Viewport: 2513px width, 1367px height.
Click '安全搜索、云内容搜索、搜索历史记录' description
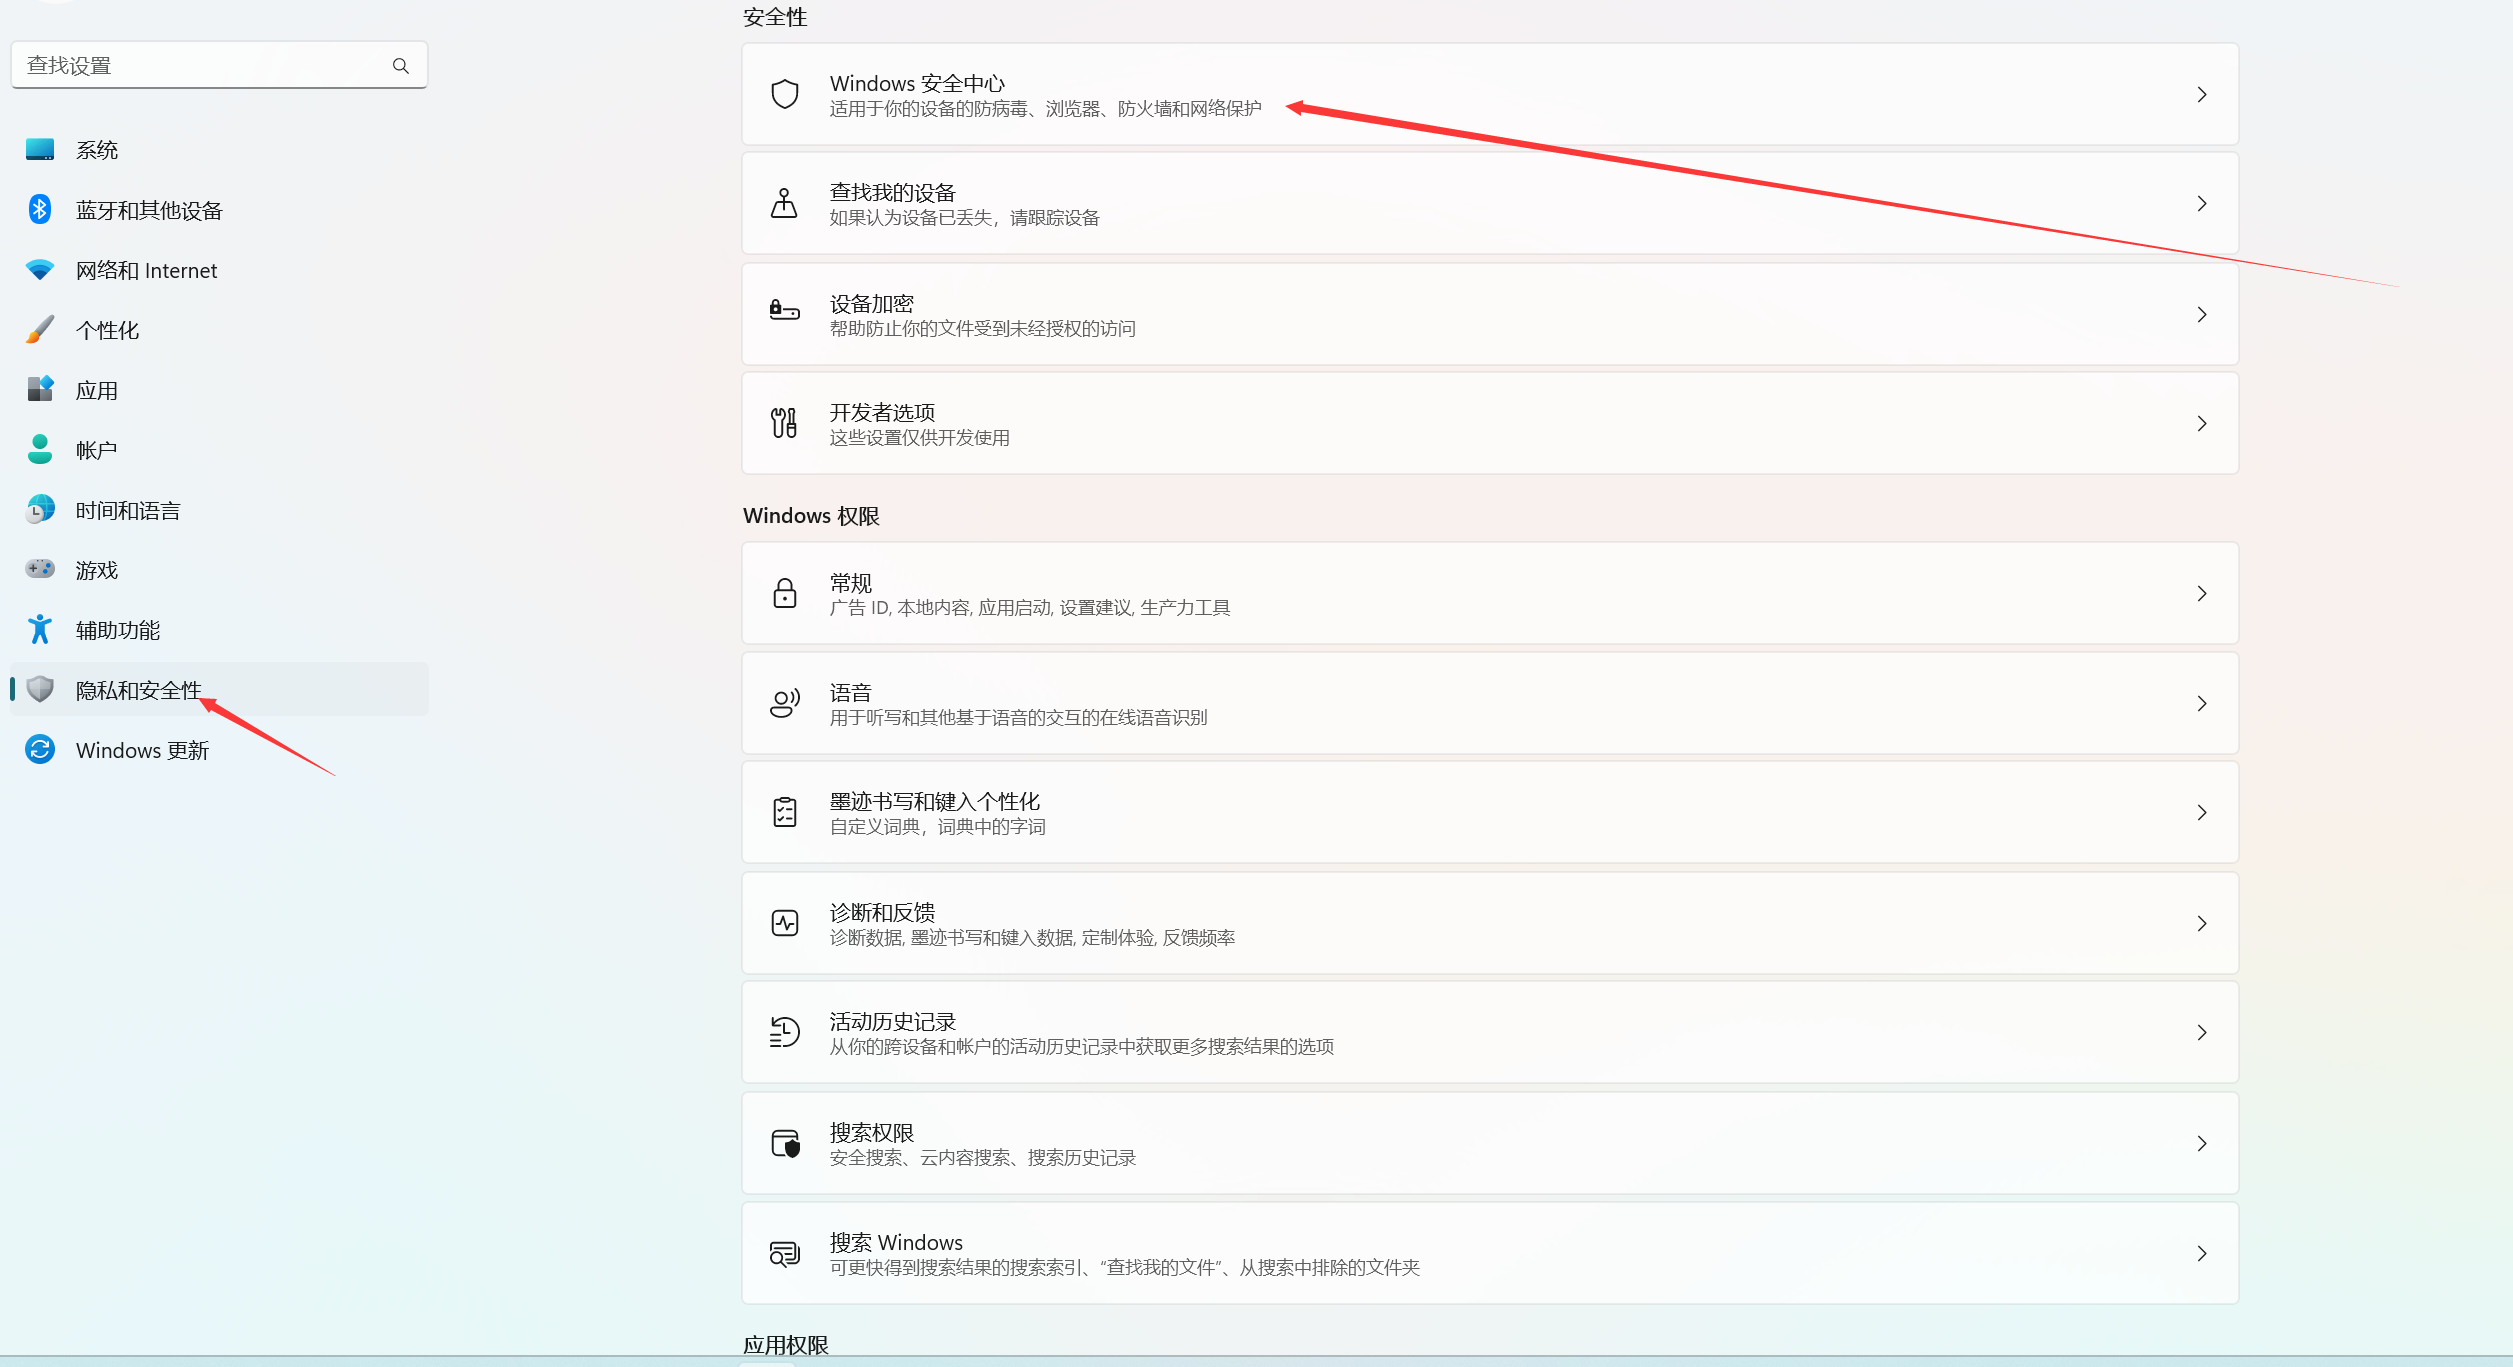click(982, 1158)
